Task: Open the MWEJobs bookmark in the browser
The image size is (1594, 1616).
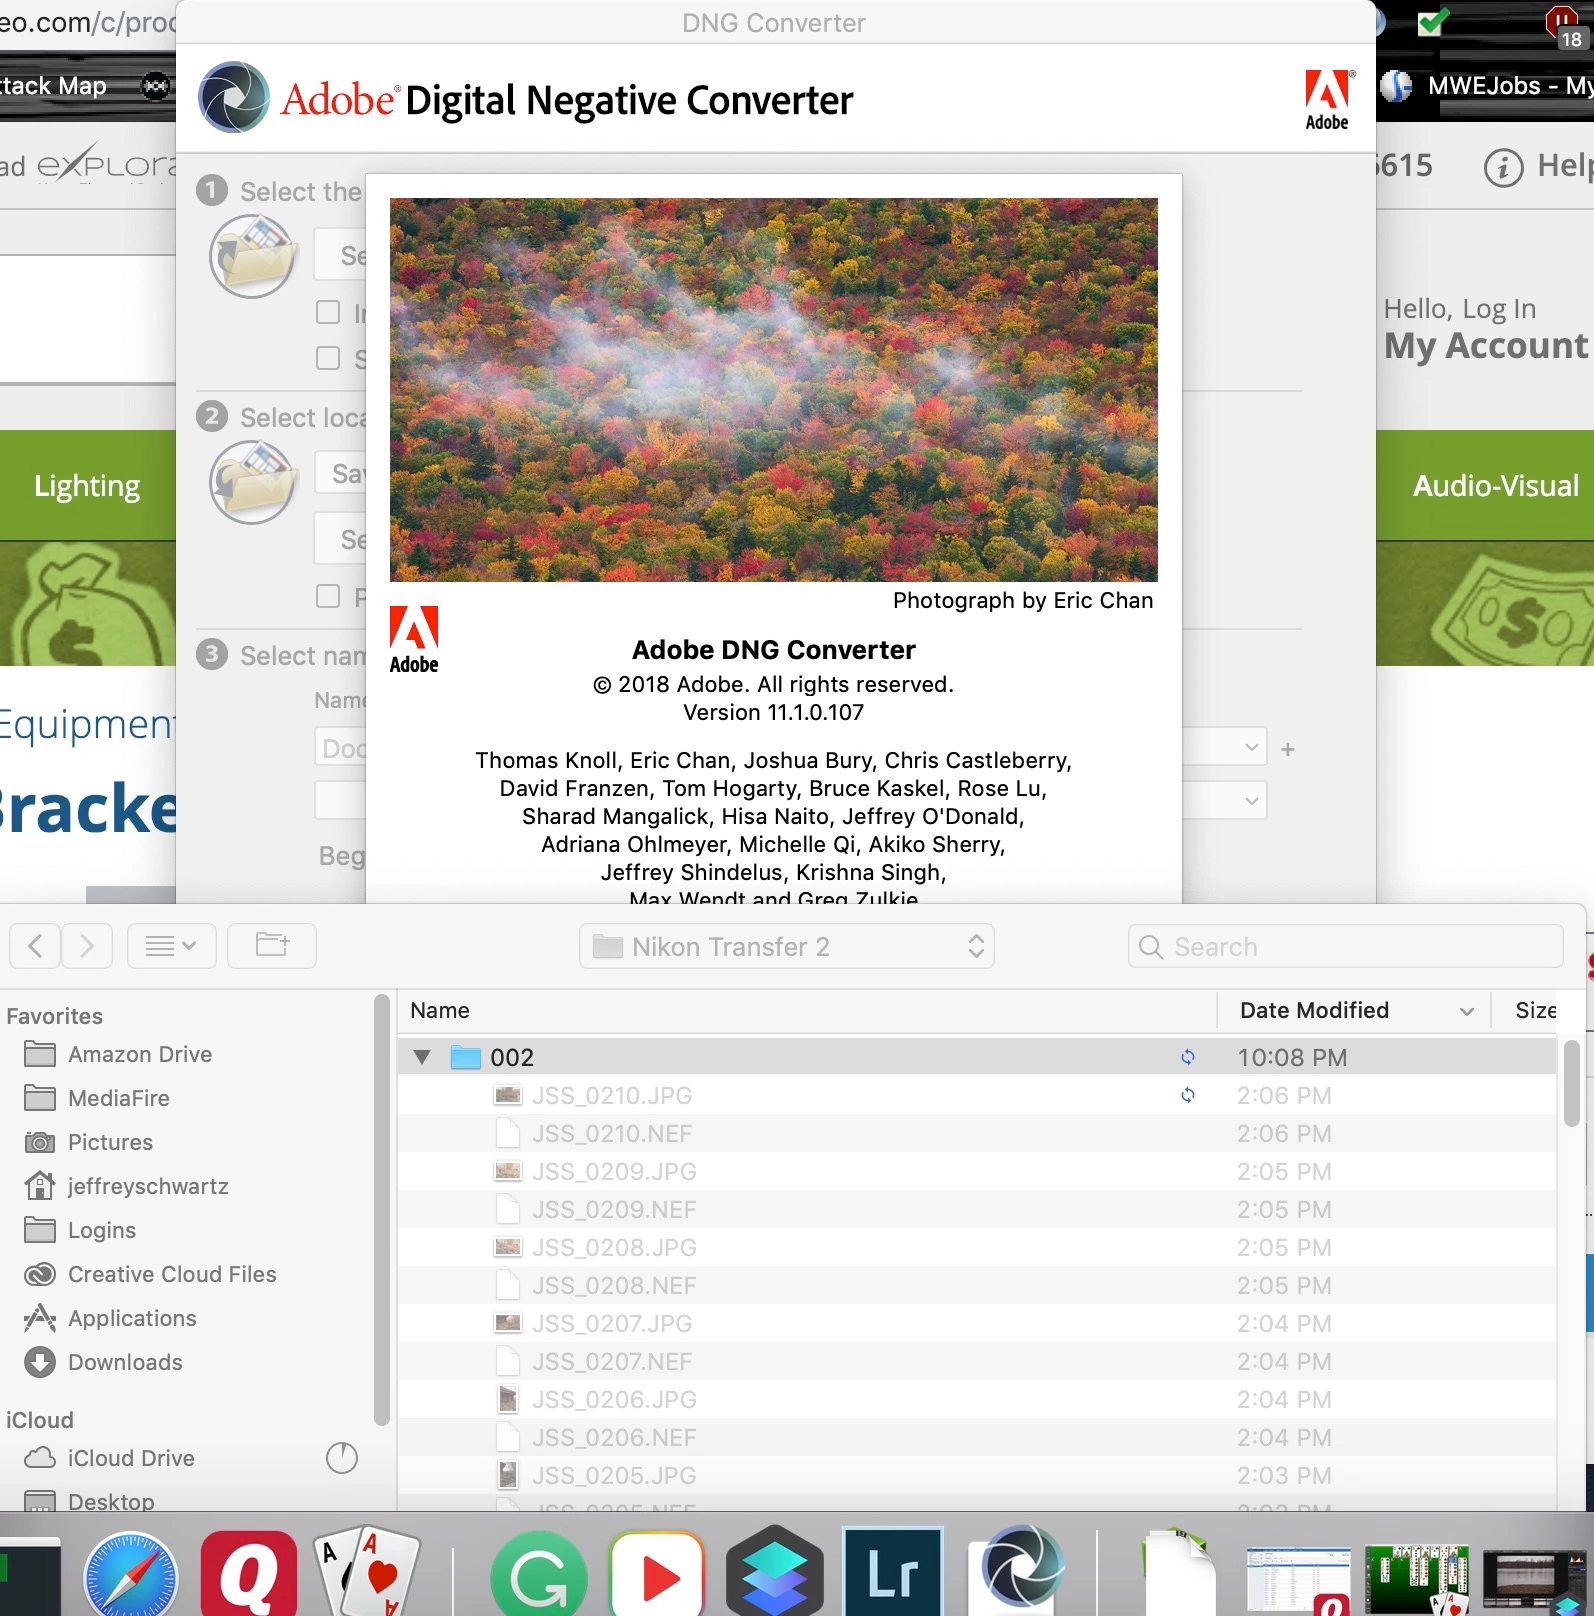Action: click(x=1487, y=86)
